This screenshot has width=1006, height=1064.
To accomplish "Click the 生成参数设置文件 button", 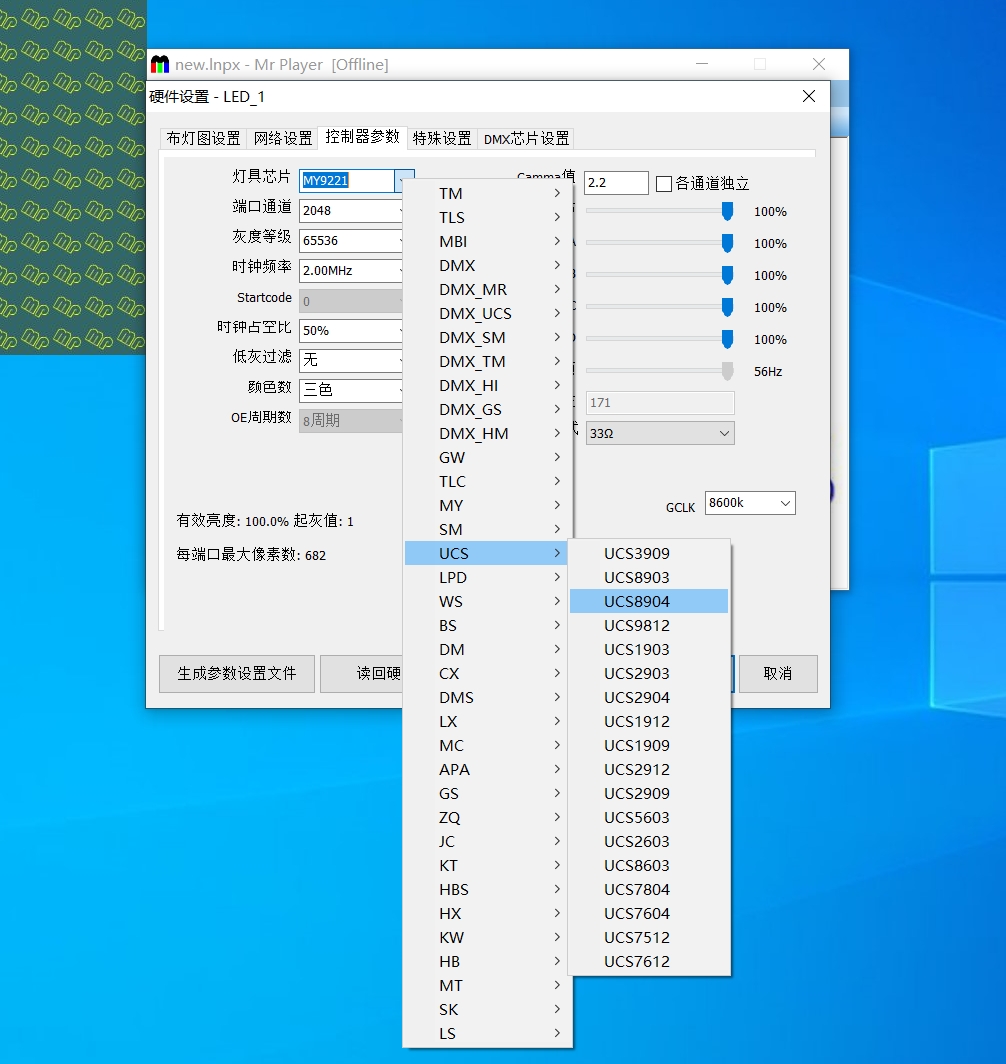I will click(x=237, y=673).
